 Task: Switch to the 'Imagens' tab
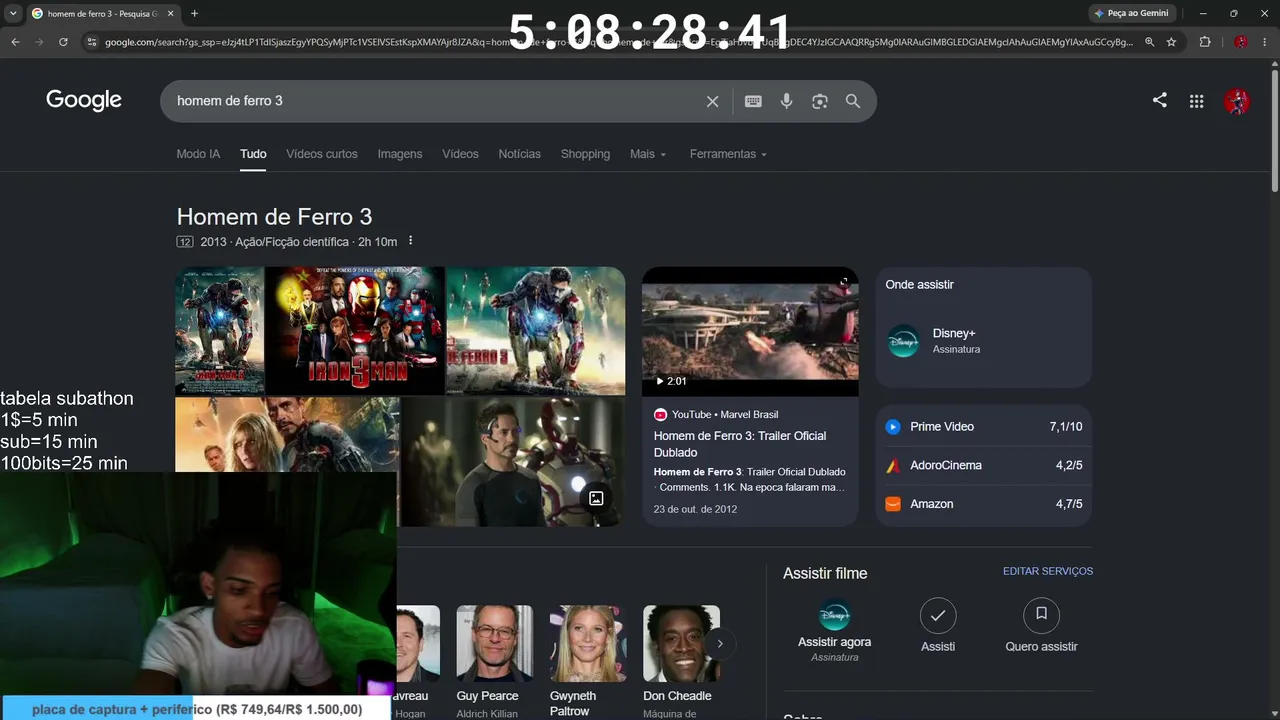pos(400,154)
